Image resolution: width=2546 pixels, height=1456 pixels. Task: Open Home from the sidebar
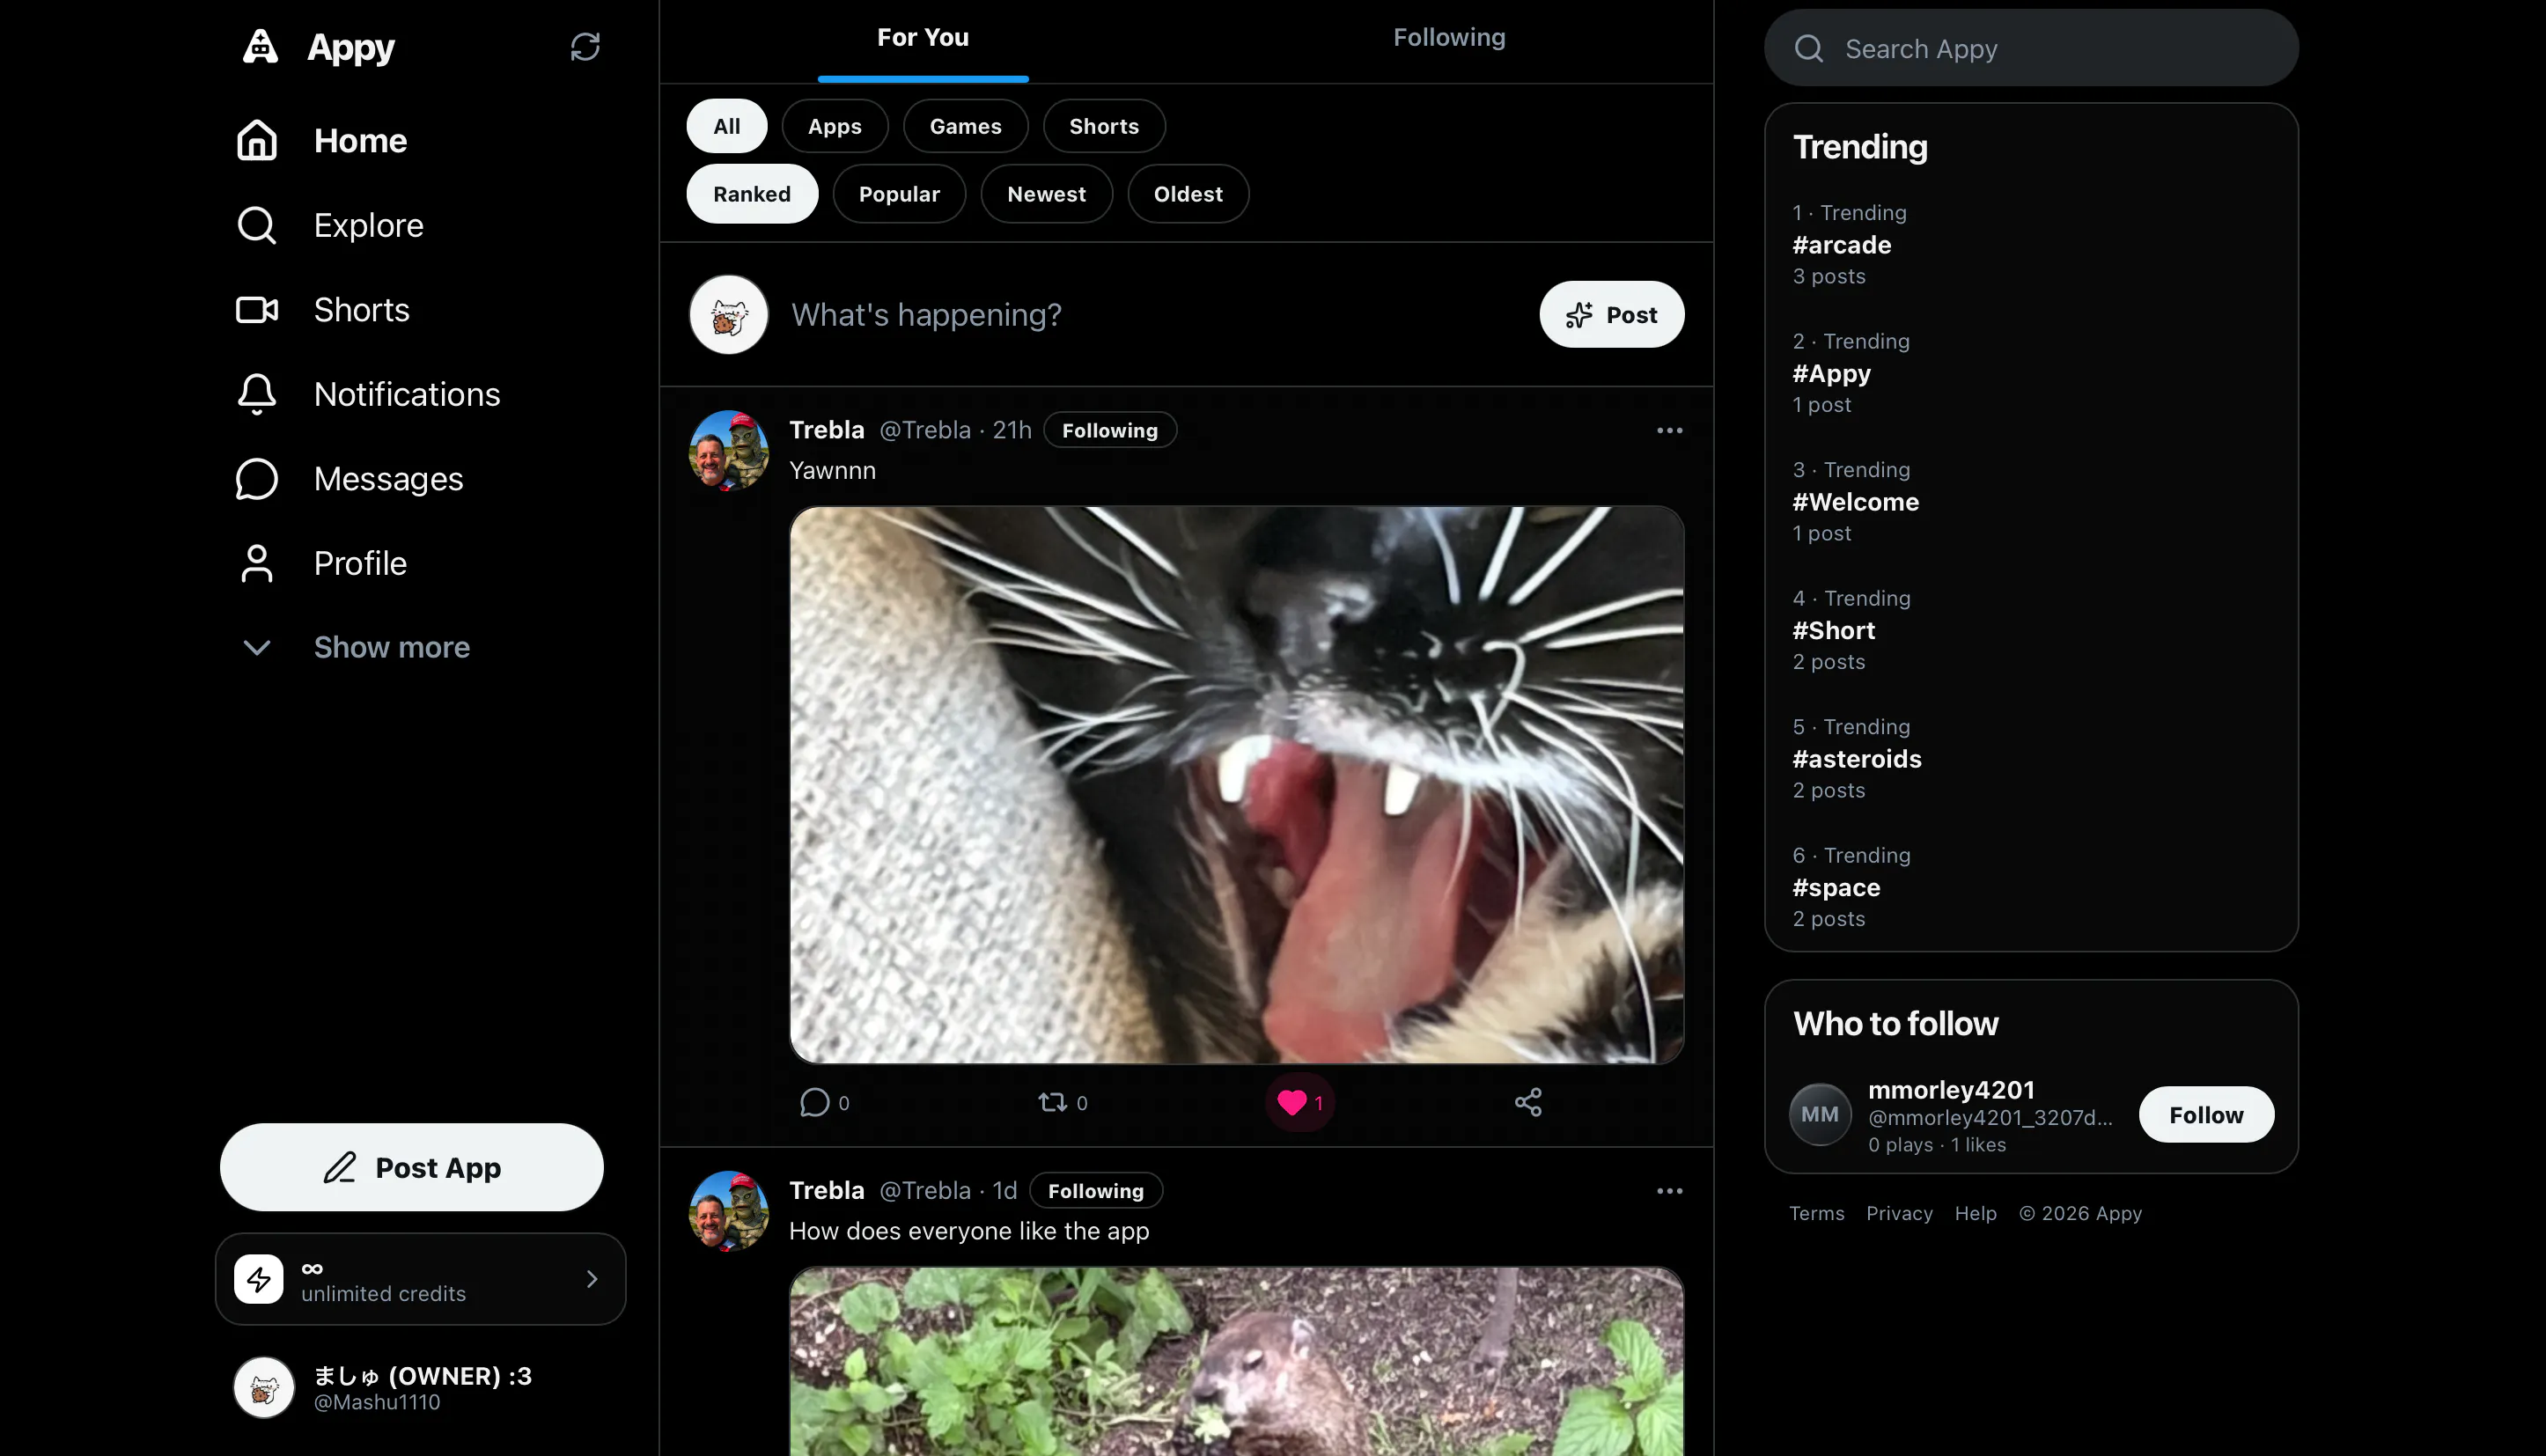tap(322, 141)
